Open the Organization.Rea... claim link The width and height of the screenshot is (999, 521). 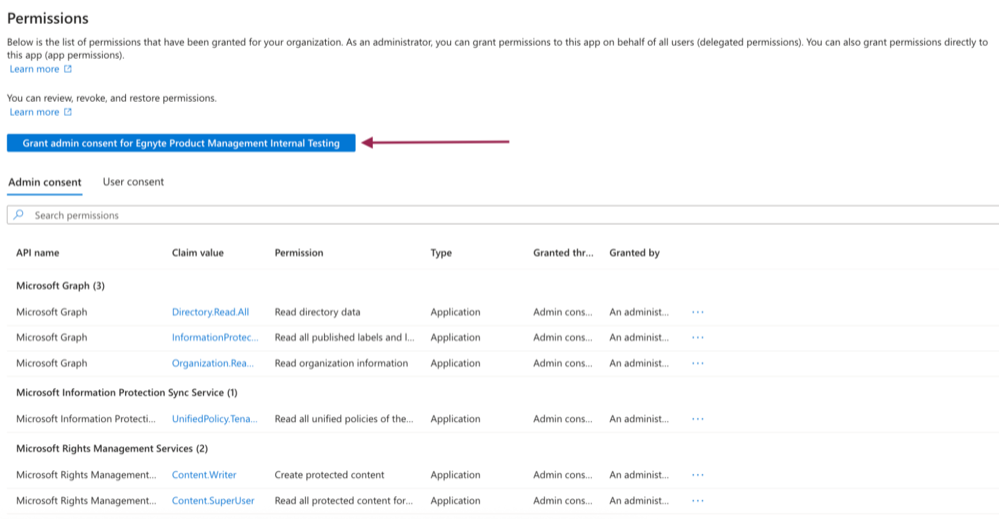coord(213,363)
